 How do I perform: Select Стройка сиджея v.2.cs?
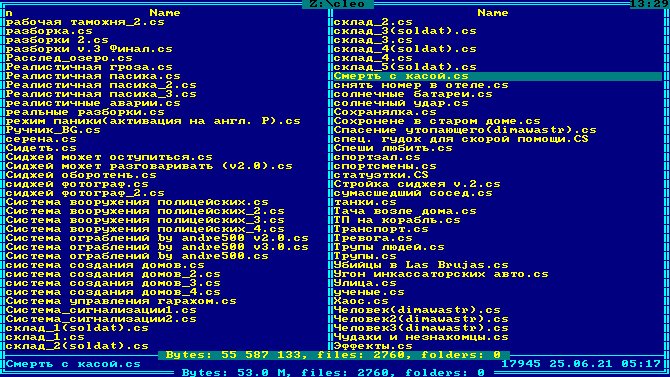pos(417,184)
